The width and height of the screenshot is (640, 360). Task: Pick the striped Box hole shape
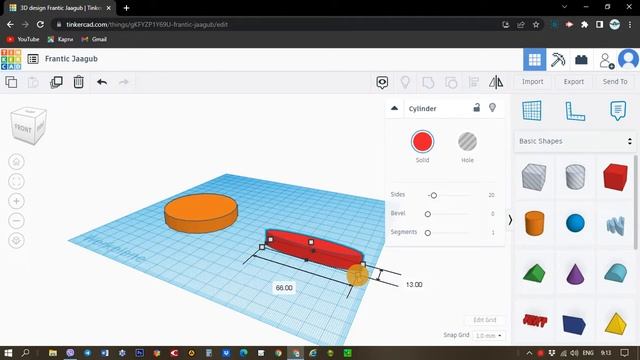(x=534, y=177)
